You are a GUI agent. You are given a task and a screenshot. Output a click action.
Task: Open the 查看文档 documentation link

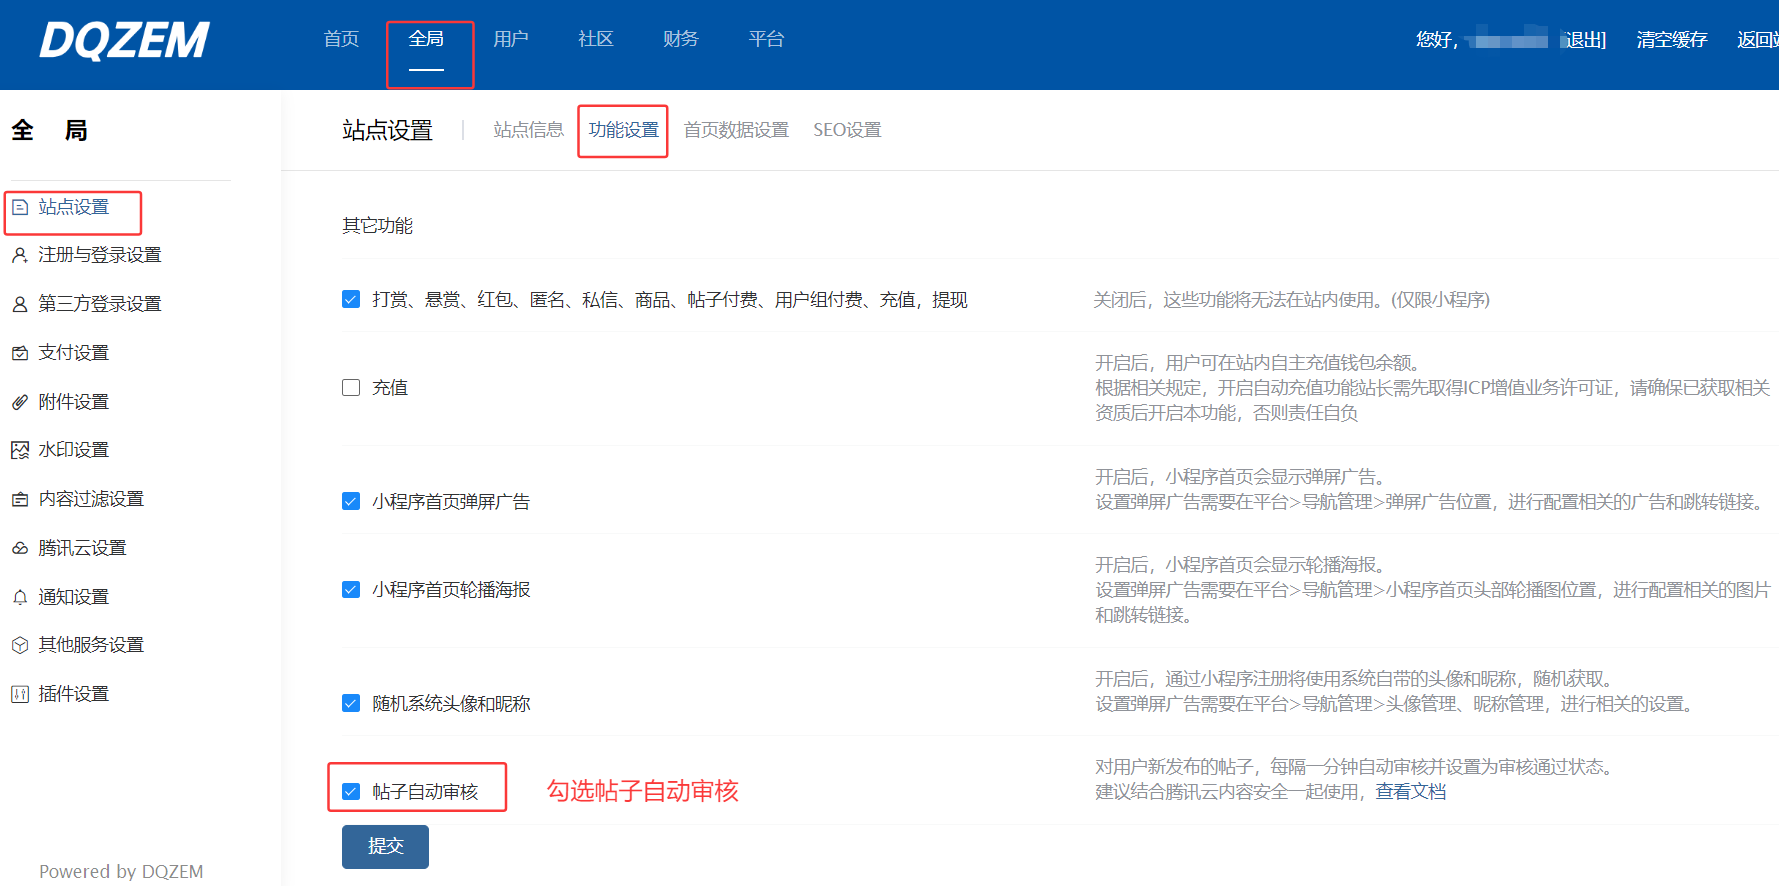click(x=1410, y=792)
